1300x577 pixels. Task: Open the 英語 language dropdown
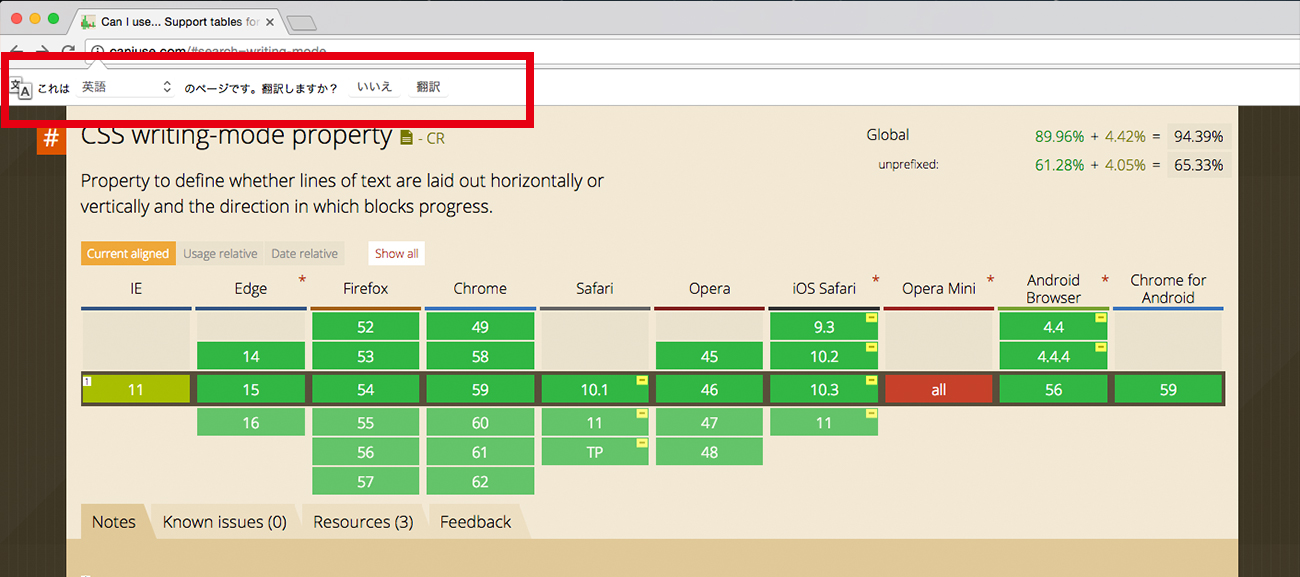(x=127, y=87)
